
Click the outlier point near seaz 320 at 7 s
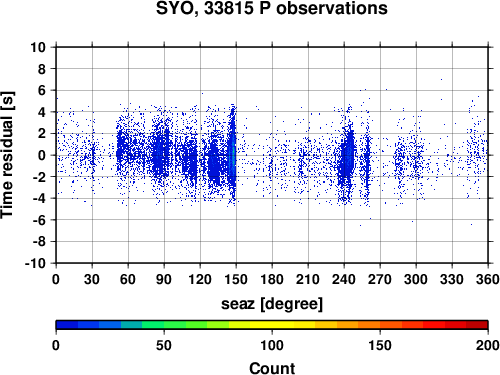441,79
